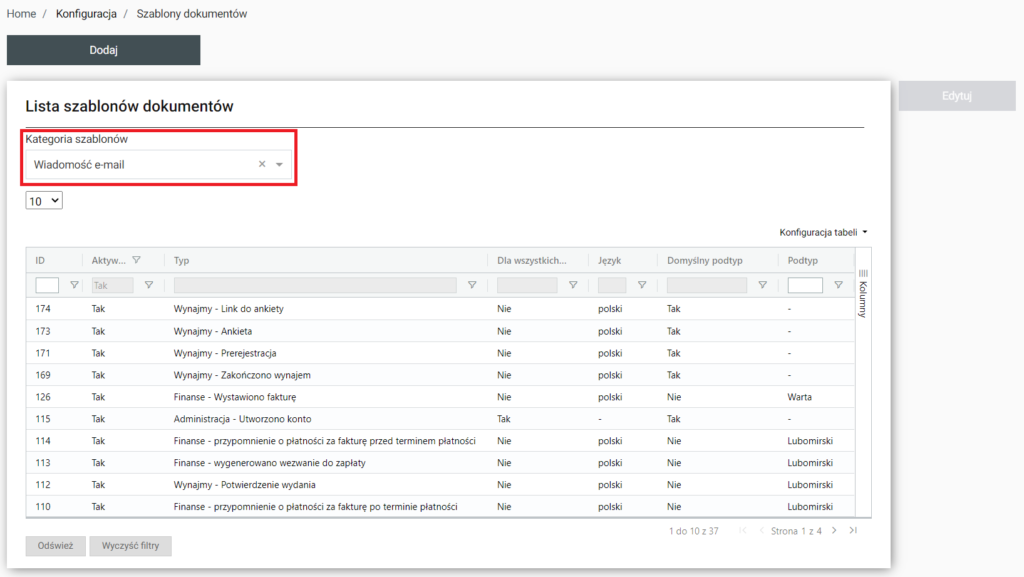Open the rows-per-page selector showing 10
This screenshot has width=1024, height=577.
(x=44, y=201)
